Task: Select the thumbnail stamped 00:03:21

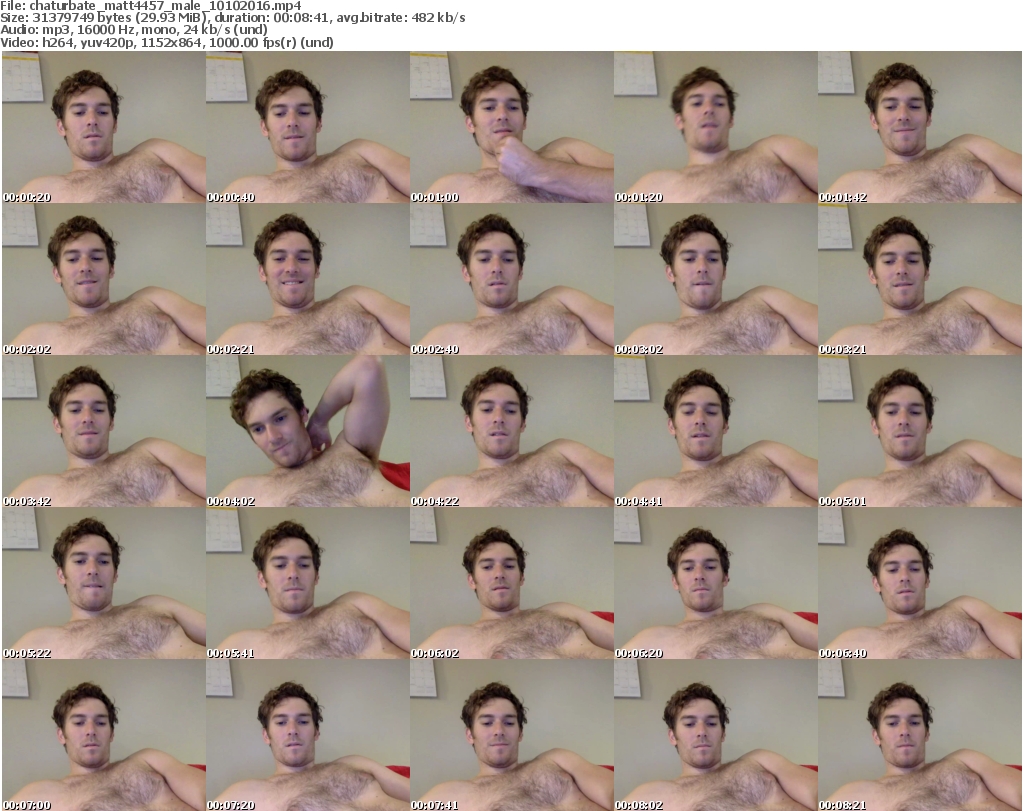Action: coord(920,279)
